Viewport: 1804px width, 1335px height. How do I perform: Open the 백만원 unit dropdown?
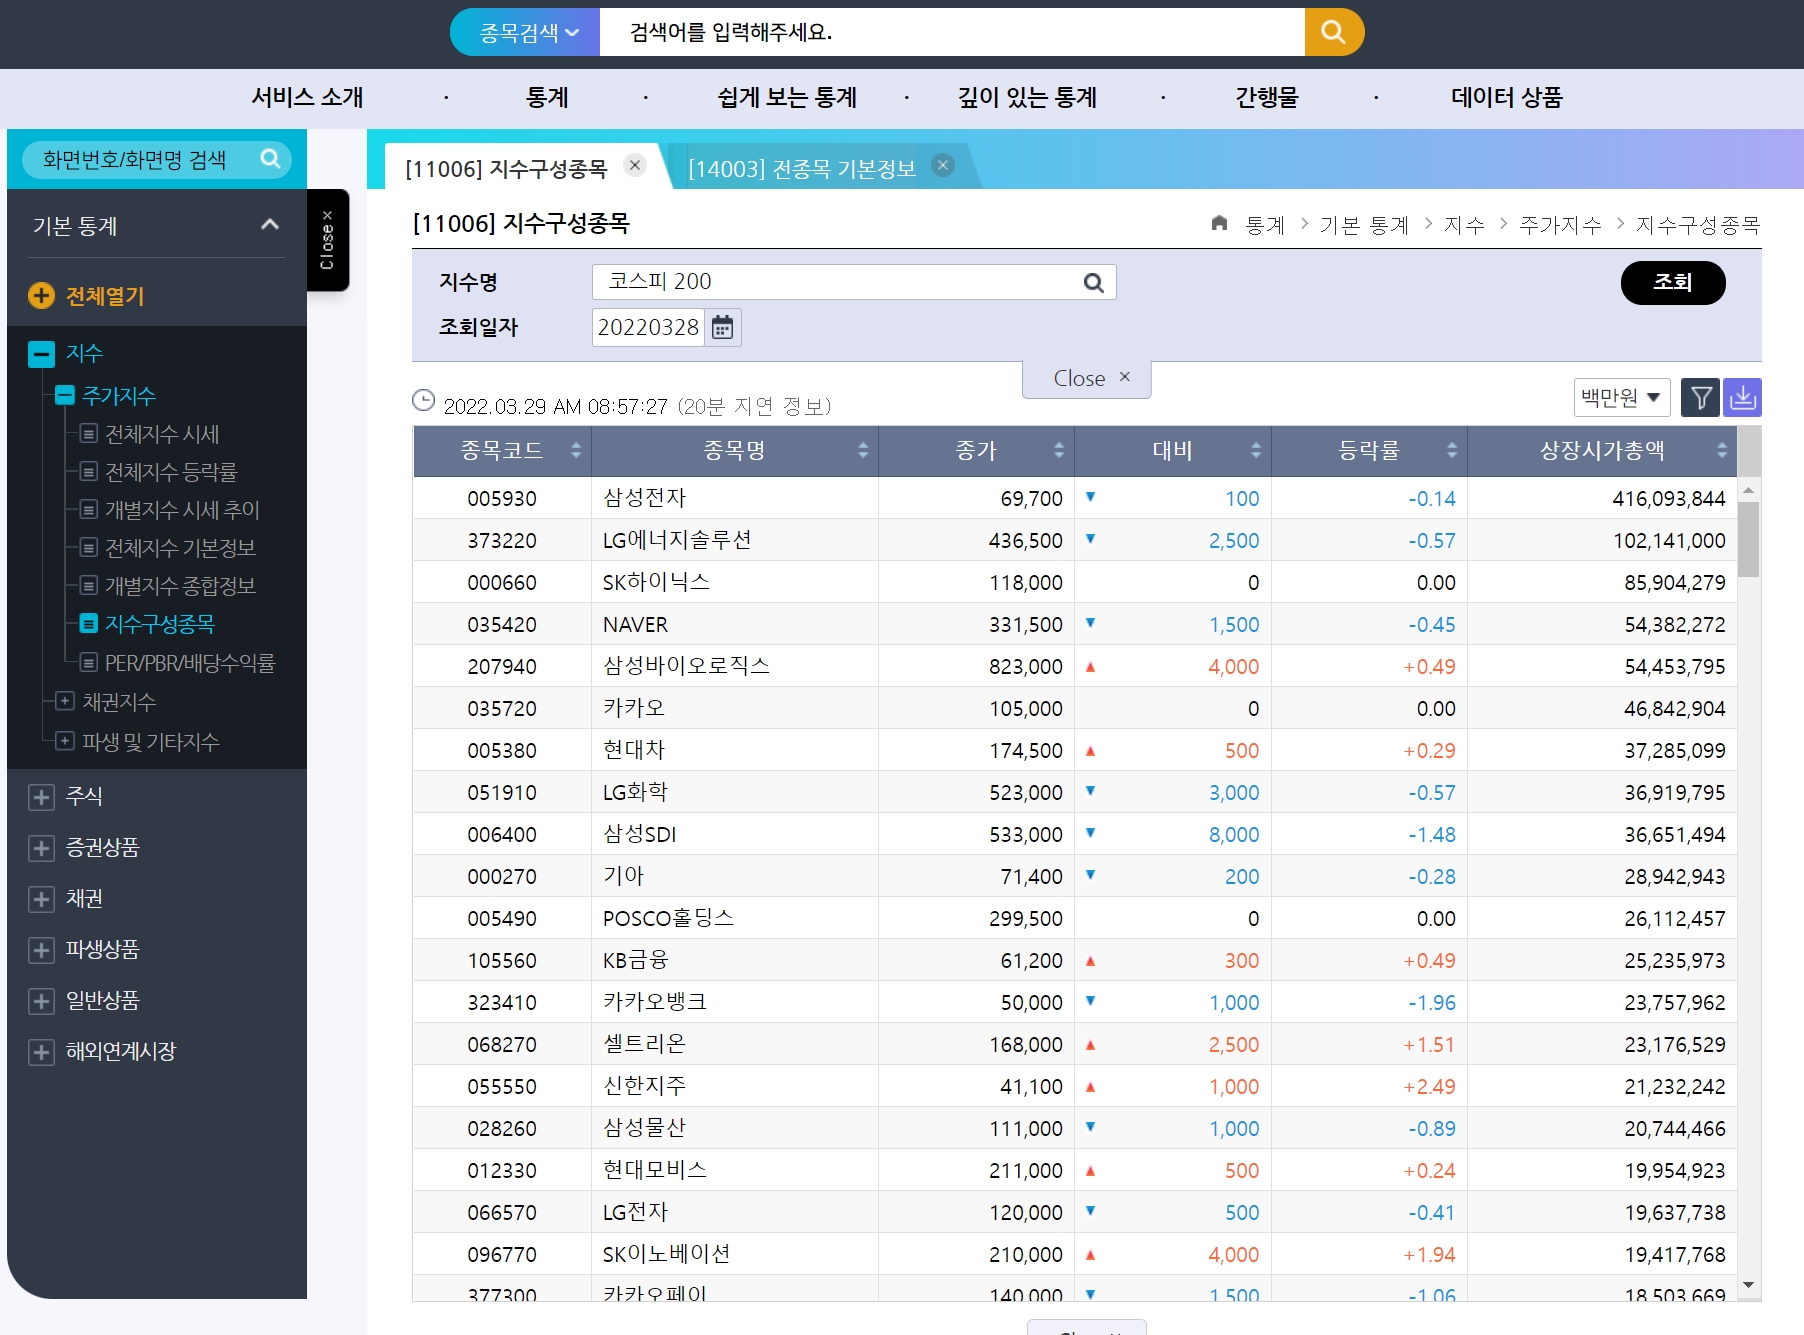point(1622,397)
